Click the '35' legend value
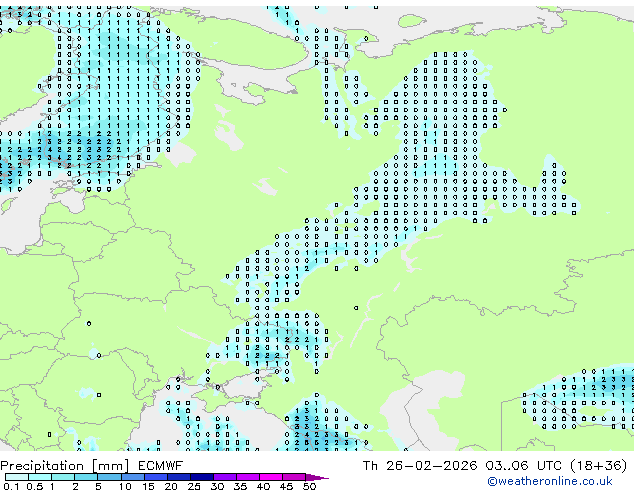This screenshot has width=634, height=490. [x=240, y=486]
